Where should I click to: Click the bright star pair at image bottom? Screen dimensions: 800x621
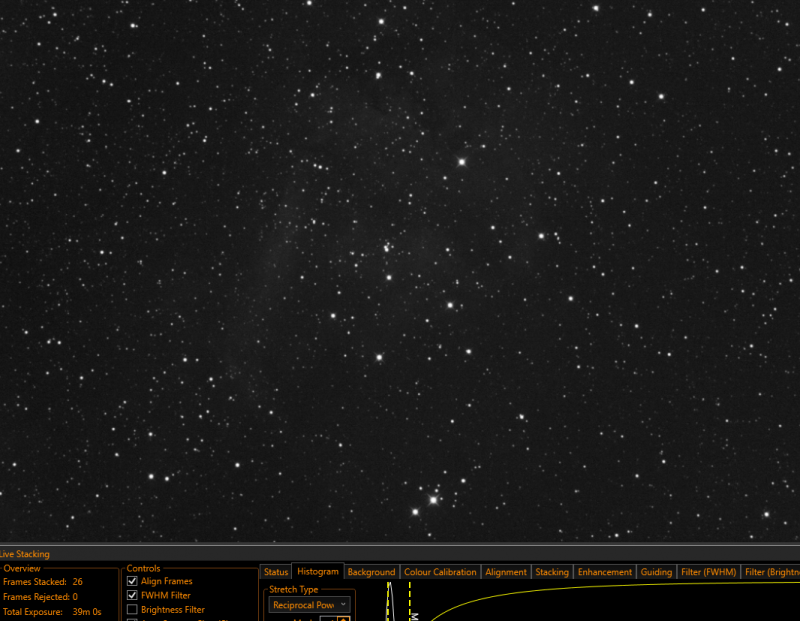click(x=424, y=505)
